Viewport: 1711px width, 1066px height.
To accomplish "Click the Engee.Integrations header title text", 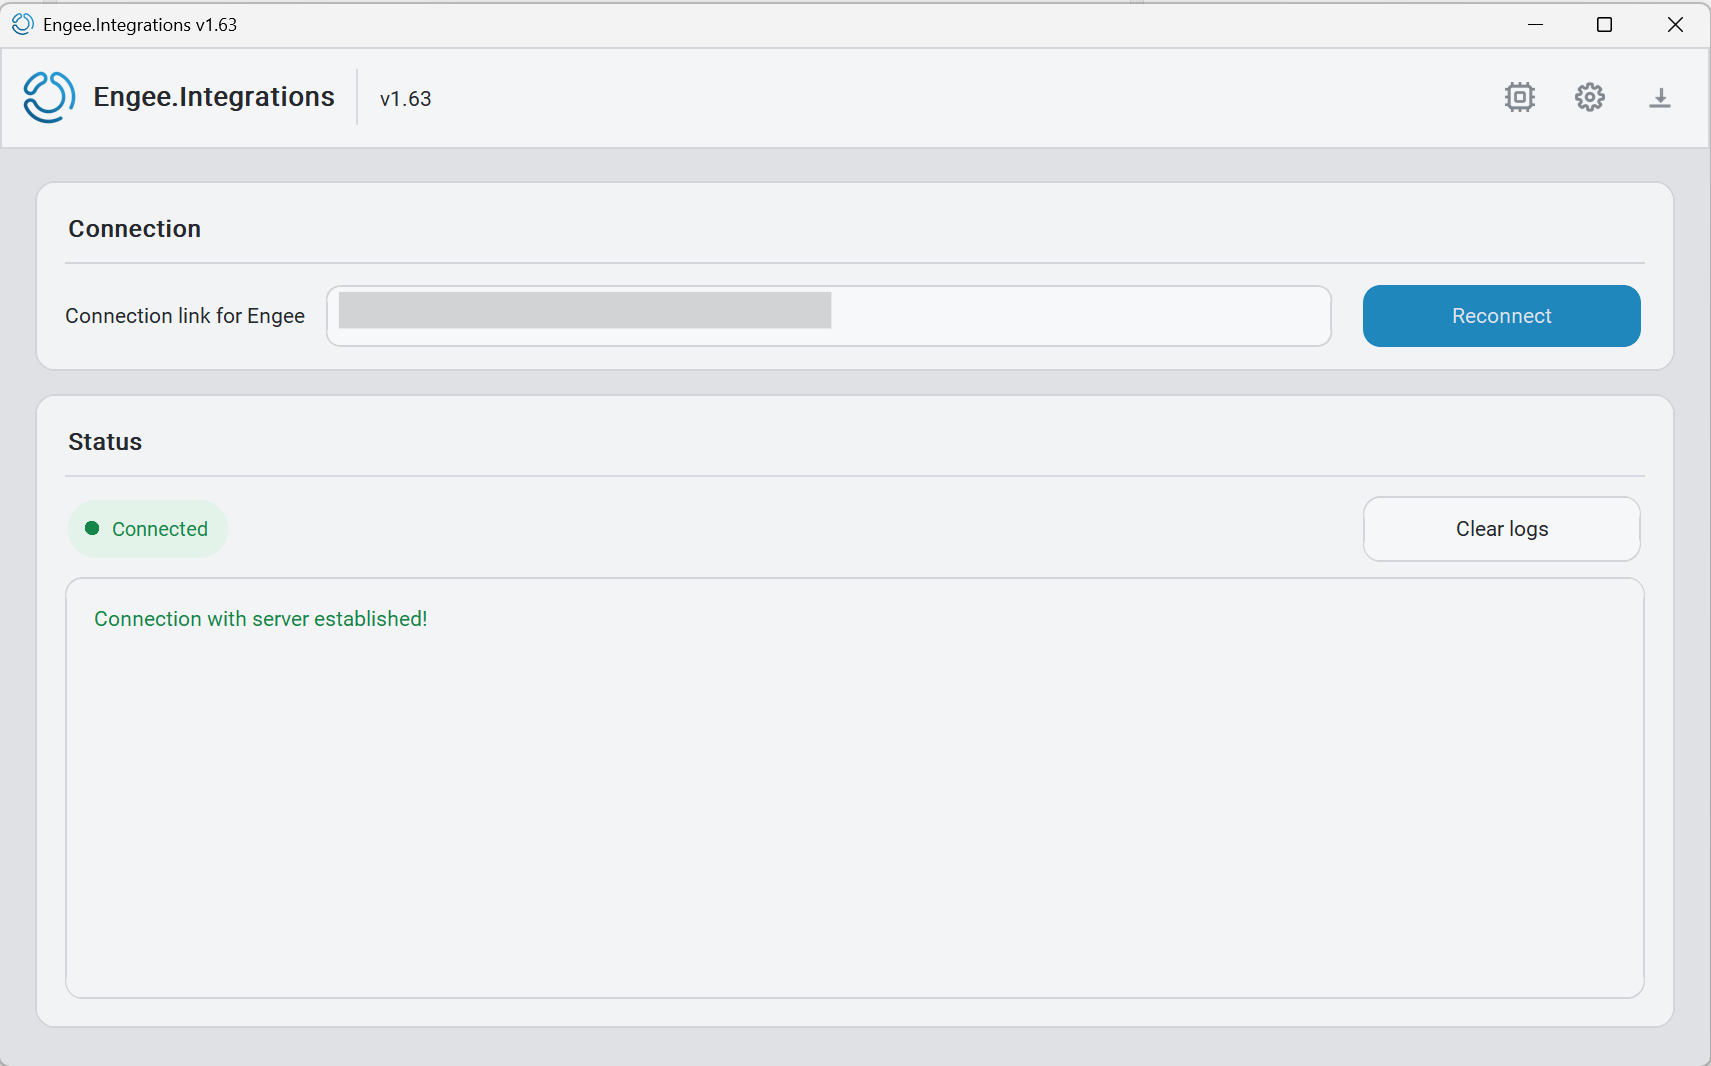I will [x=214, y=97].
